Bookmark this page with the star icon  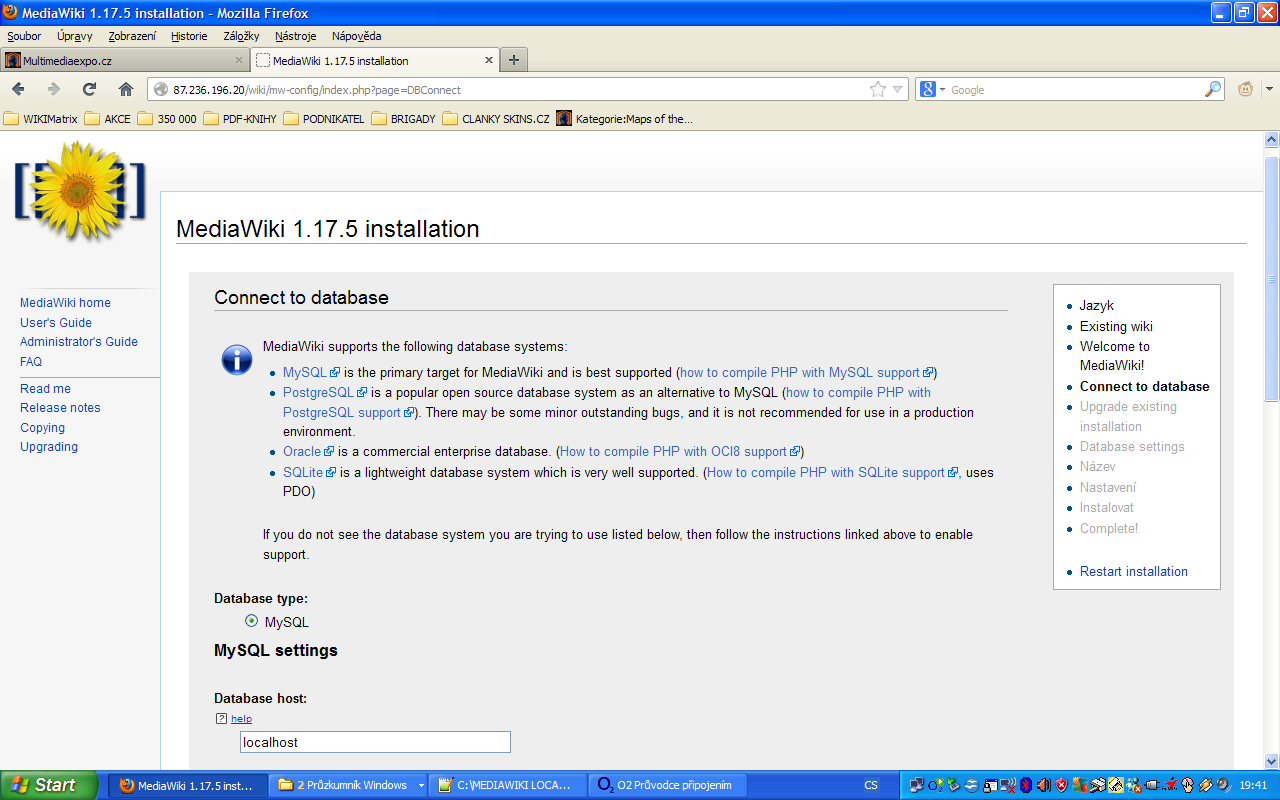pyautogui.click(x=878, y=90)
